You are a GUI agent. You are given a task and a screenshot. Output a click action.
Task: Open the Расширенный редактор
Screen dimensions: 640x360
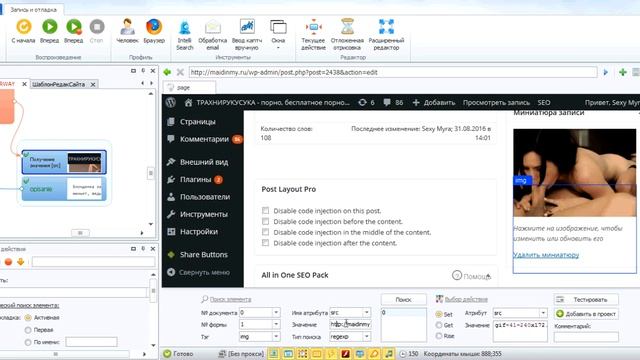point(386,27)
